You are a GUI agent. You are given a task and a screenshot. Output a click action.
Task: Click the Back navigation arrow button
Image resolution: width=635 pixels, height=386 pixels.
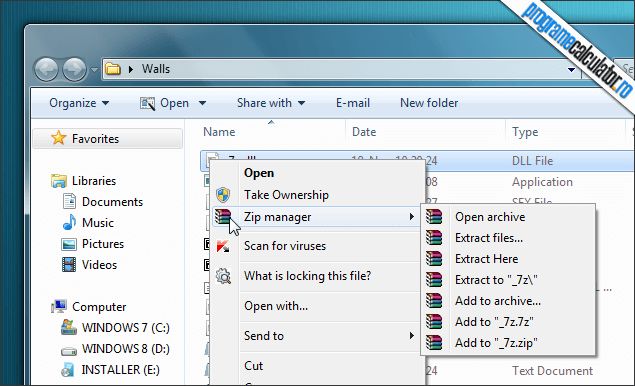tap(47, 69)
